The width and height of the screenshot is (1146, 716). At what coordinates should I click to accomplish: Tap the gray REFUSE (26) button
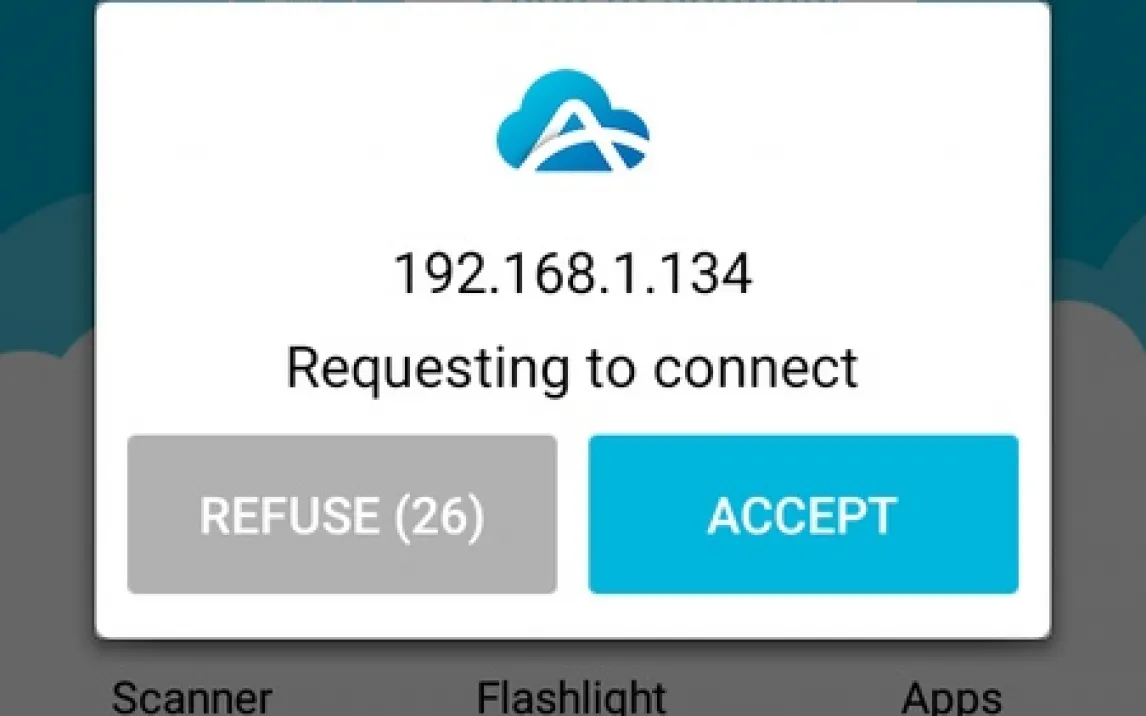pos(342,514)
